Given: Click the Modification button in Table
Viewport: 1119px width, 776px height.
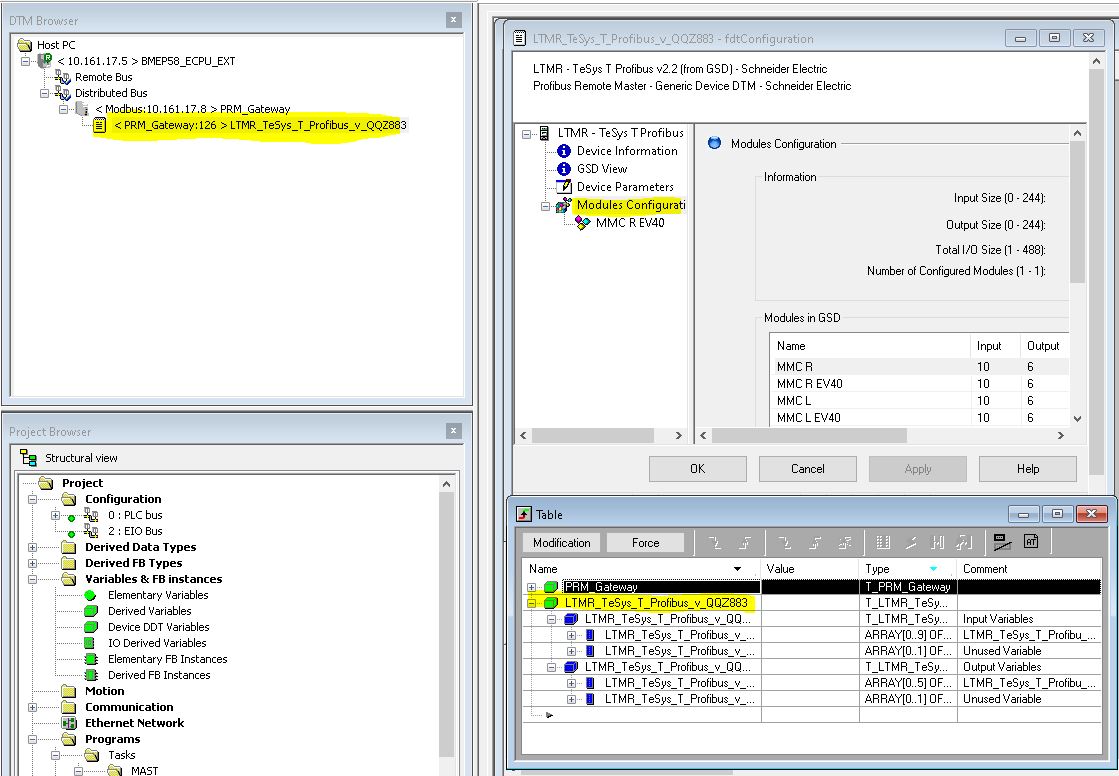Looking at the screenshot, I should tap(562, 543).
